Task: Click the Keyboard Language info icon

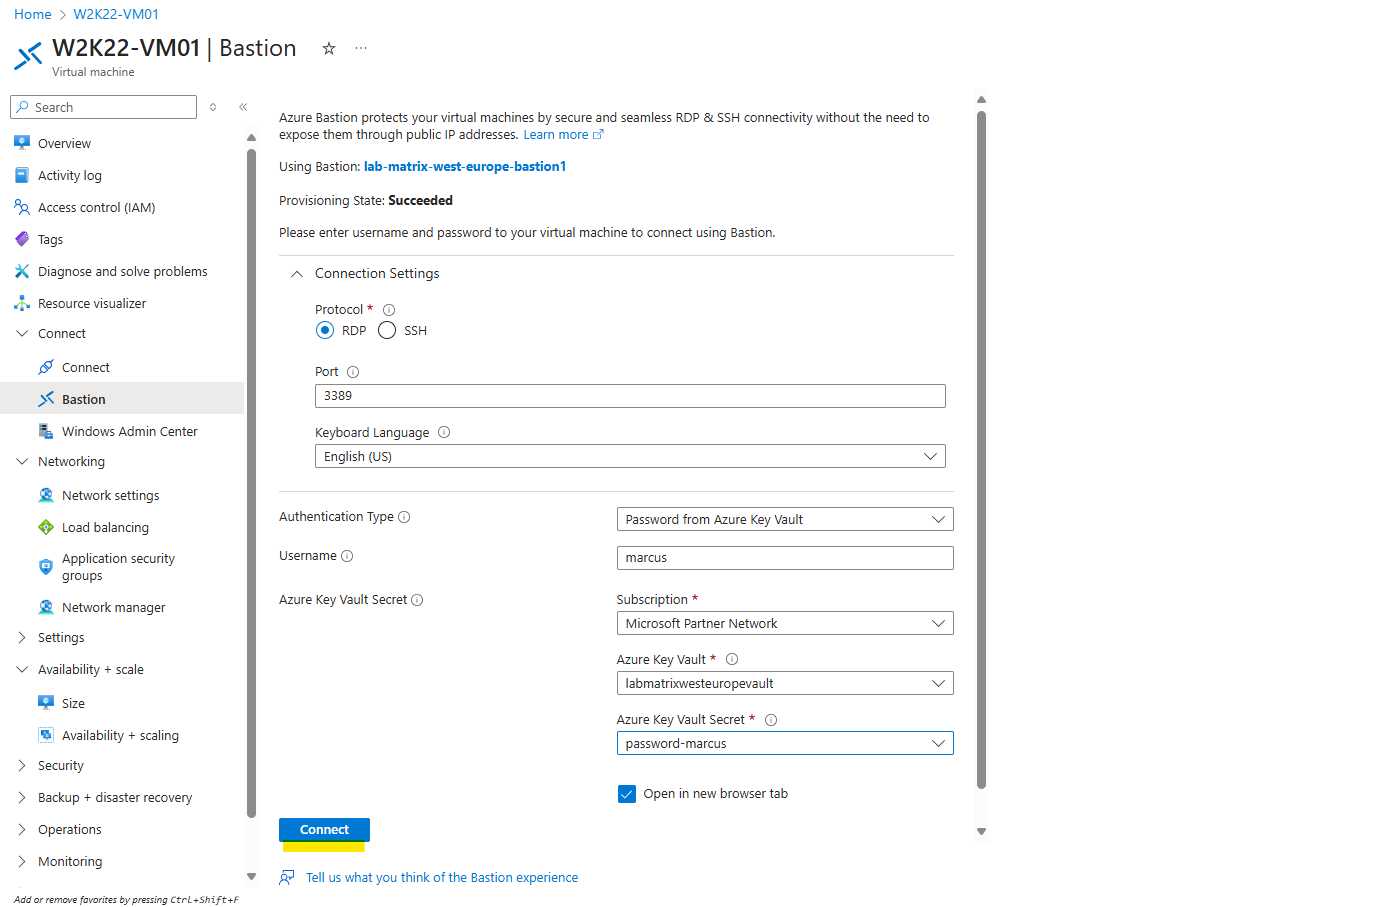Action: point(444,432)
